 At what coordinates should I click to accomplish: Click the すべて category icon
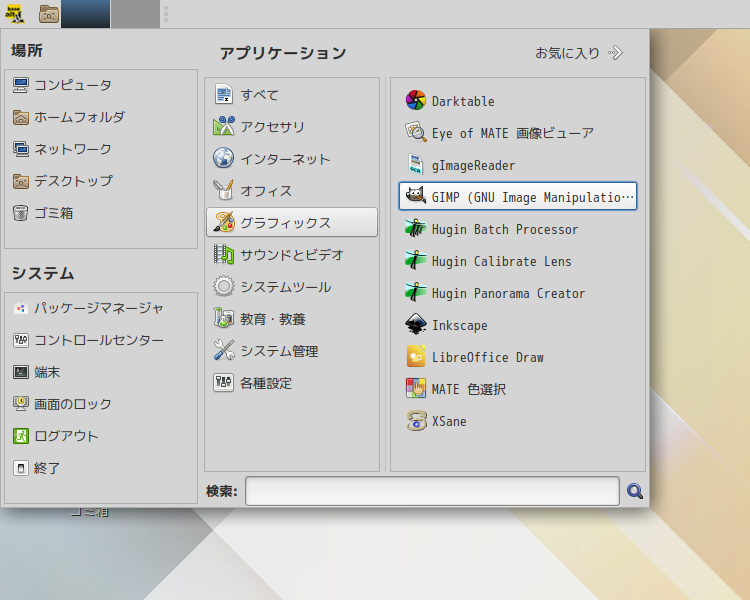pos(223,94)
